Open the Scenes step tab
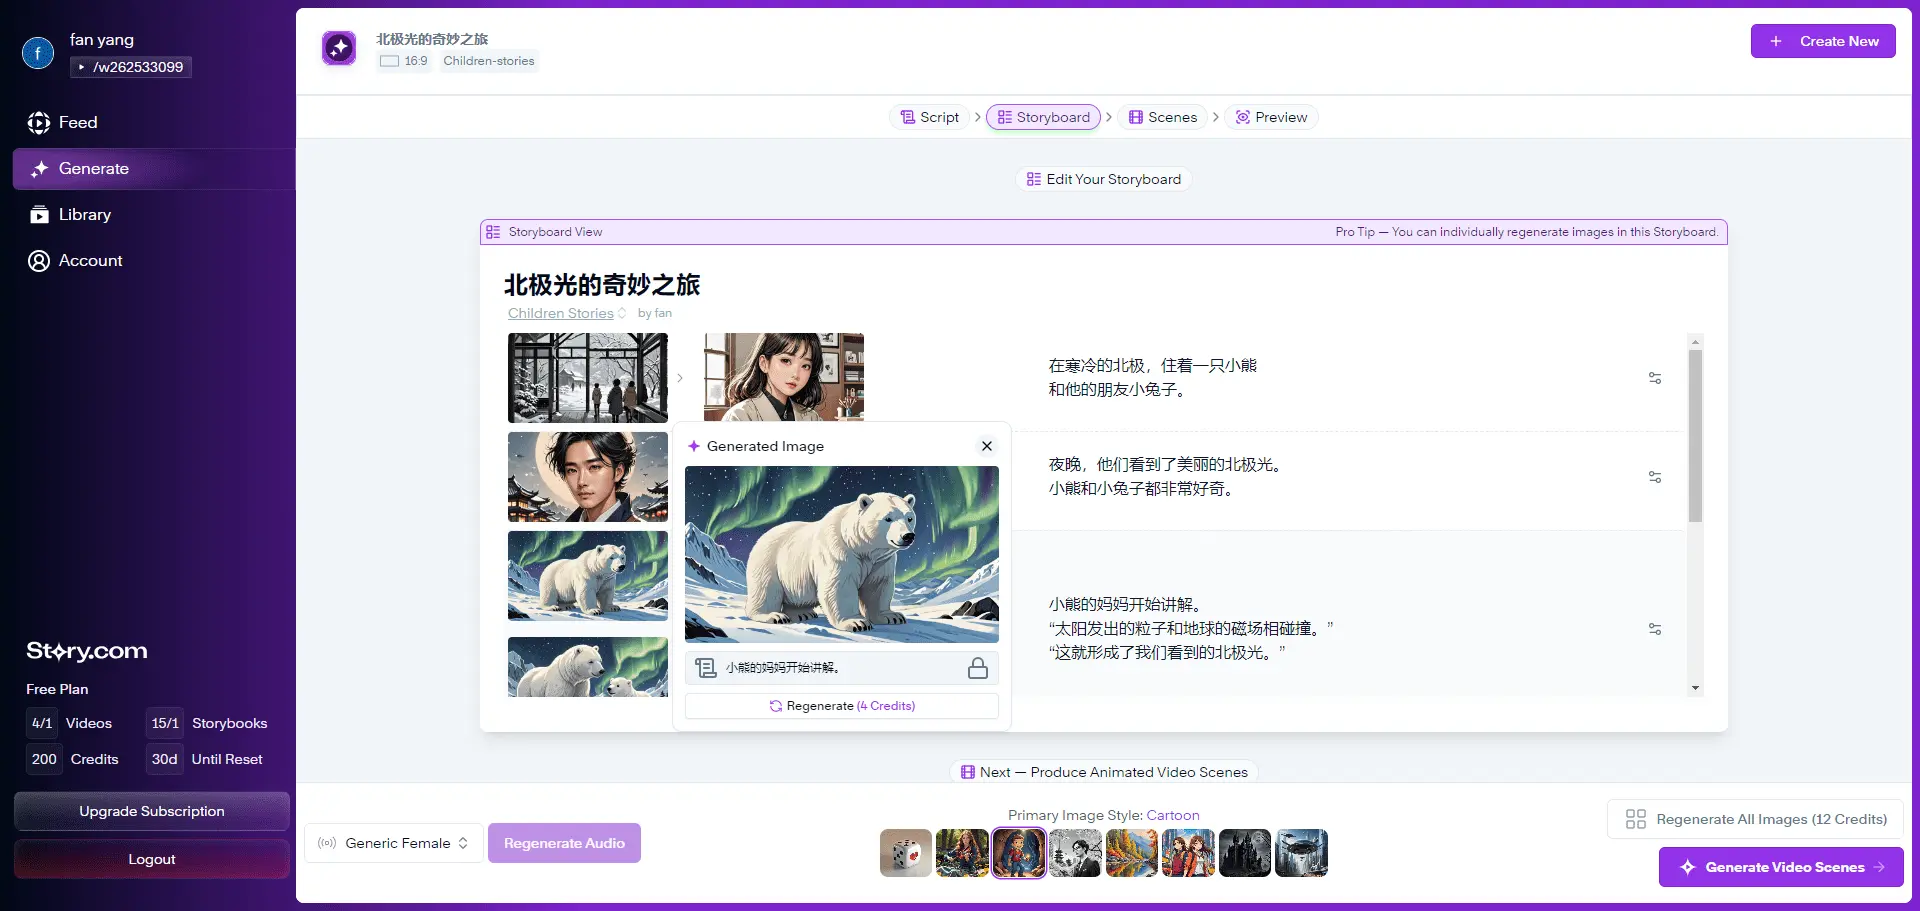The image size is (1920, 911). (1162, 117)
